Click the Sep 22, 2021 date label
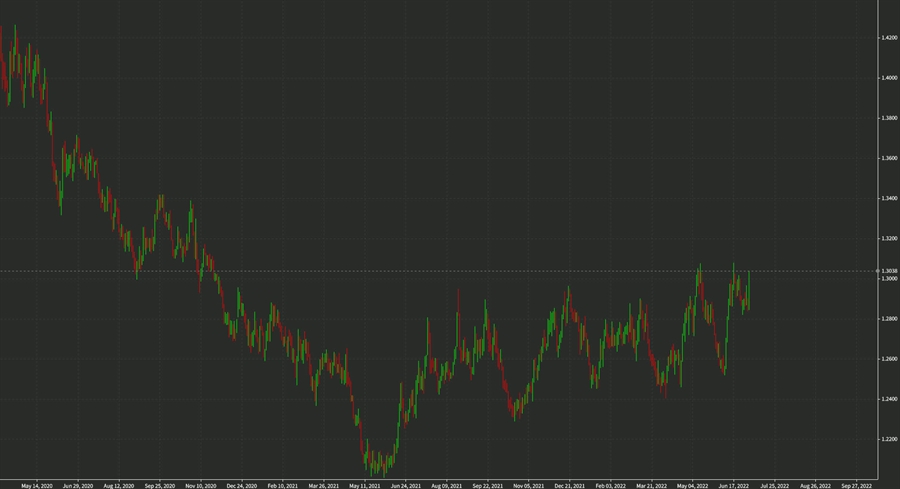Image resolution: width=900 pixels, height=489 pixels. [x=488, y=486]
